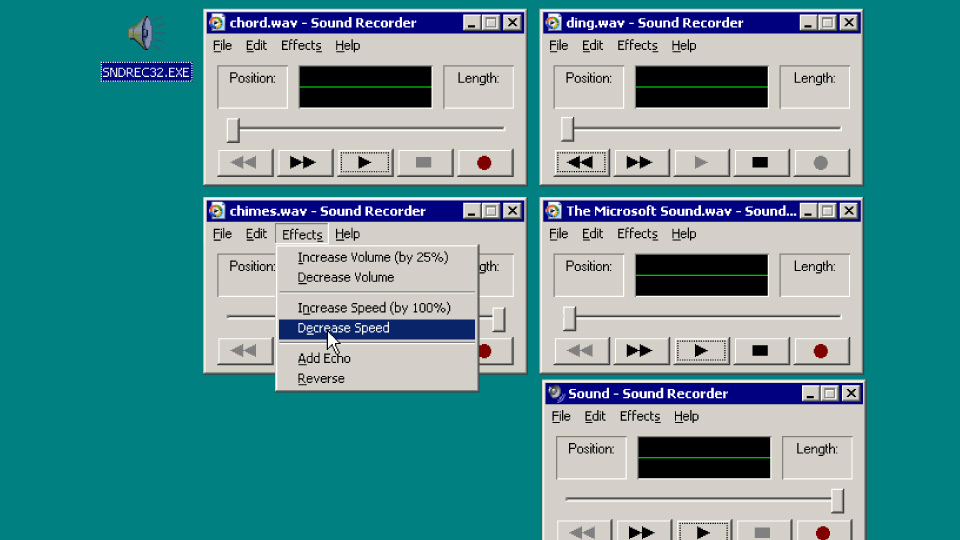Click waveform display in ding.wav window
Viewport: 960px width, 540px height.
702,87
